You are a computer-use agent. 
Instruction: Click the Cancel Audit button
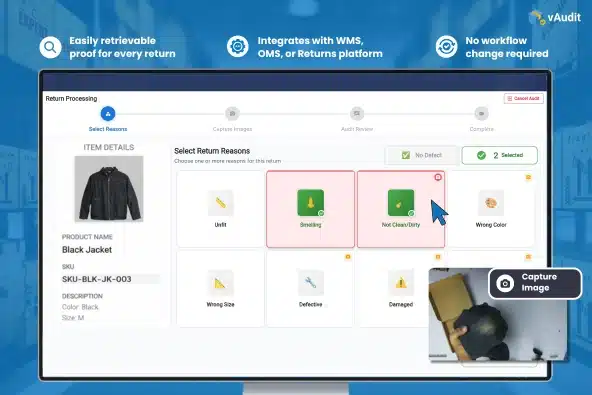524,99
